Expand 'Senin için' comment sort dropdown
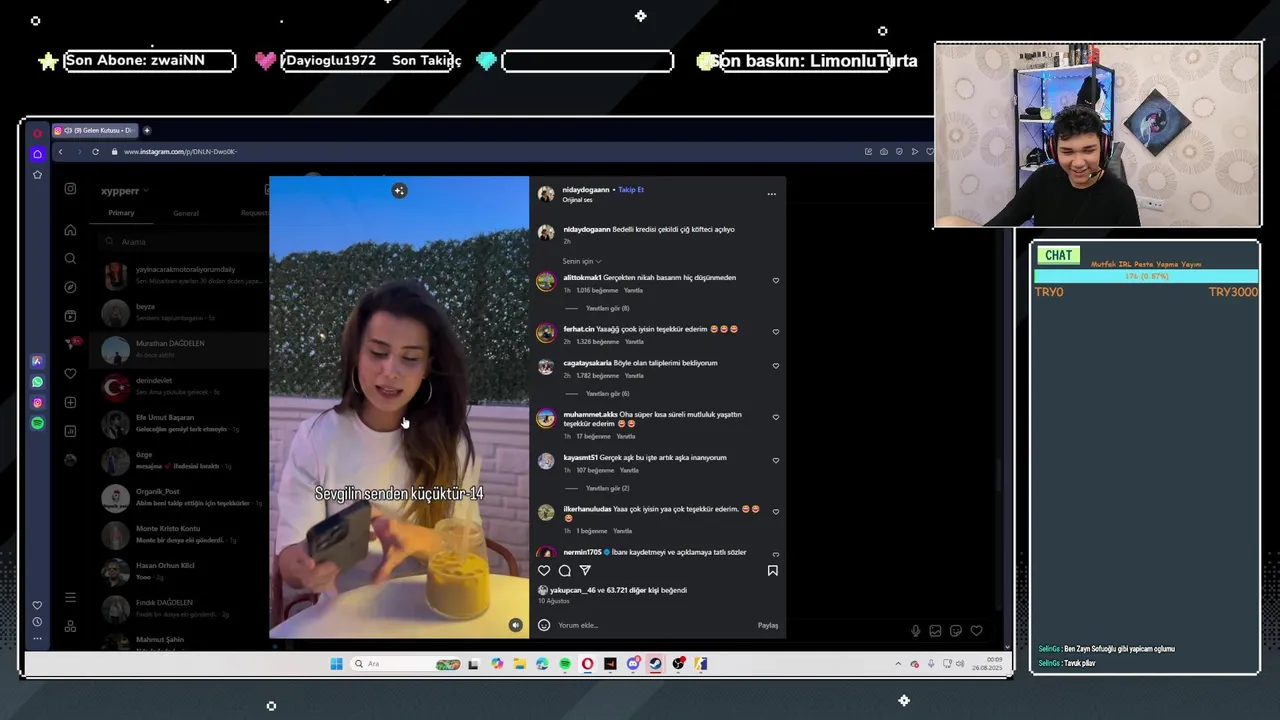 (582, 261)
